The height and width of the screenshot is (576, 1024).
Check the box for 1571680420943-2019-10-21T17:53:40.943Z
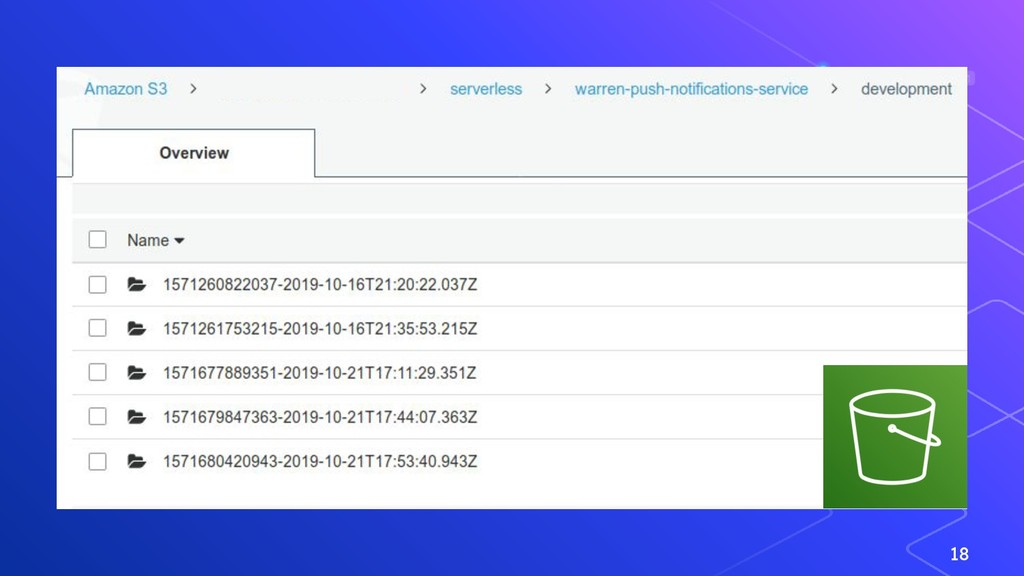pos(97,462)
